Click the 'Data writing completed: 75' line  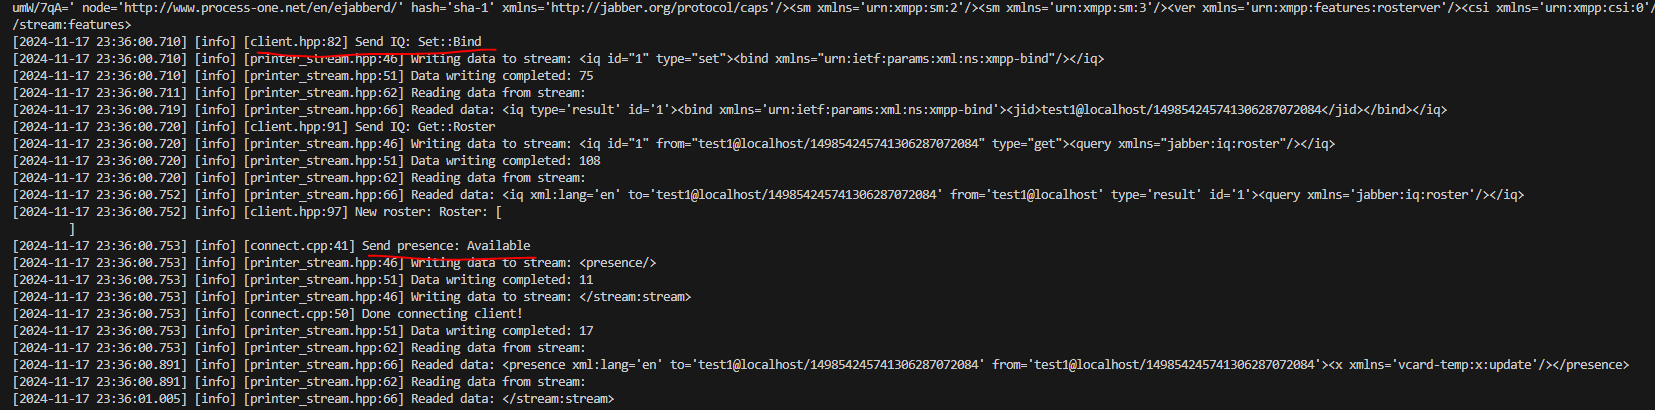[502, 76]
